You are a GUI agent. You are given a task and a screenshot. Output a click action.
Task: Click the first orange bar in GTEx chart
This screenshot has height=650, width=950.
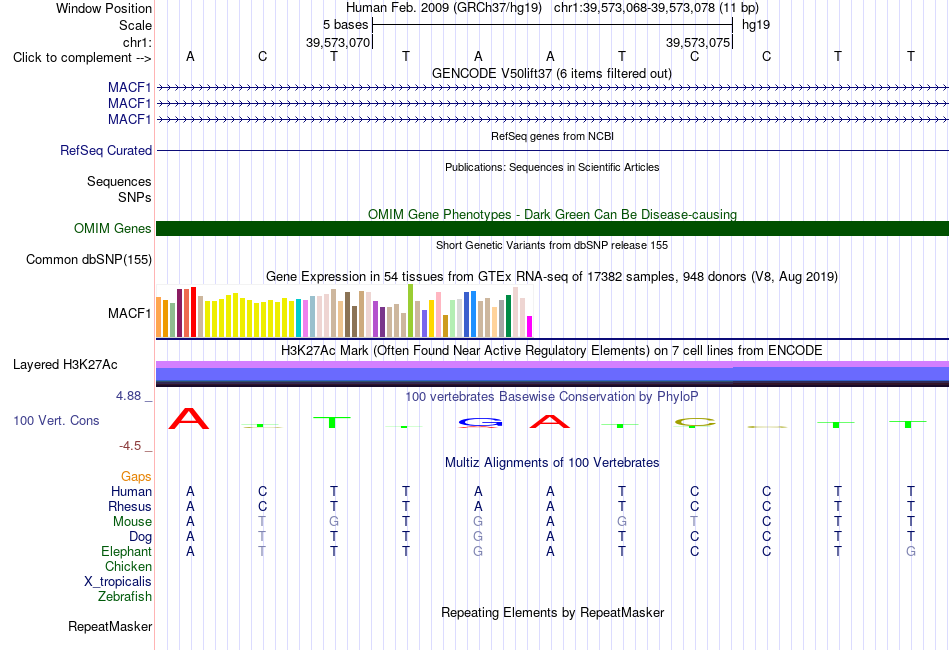click(x=159, y=317)
